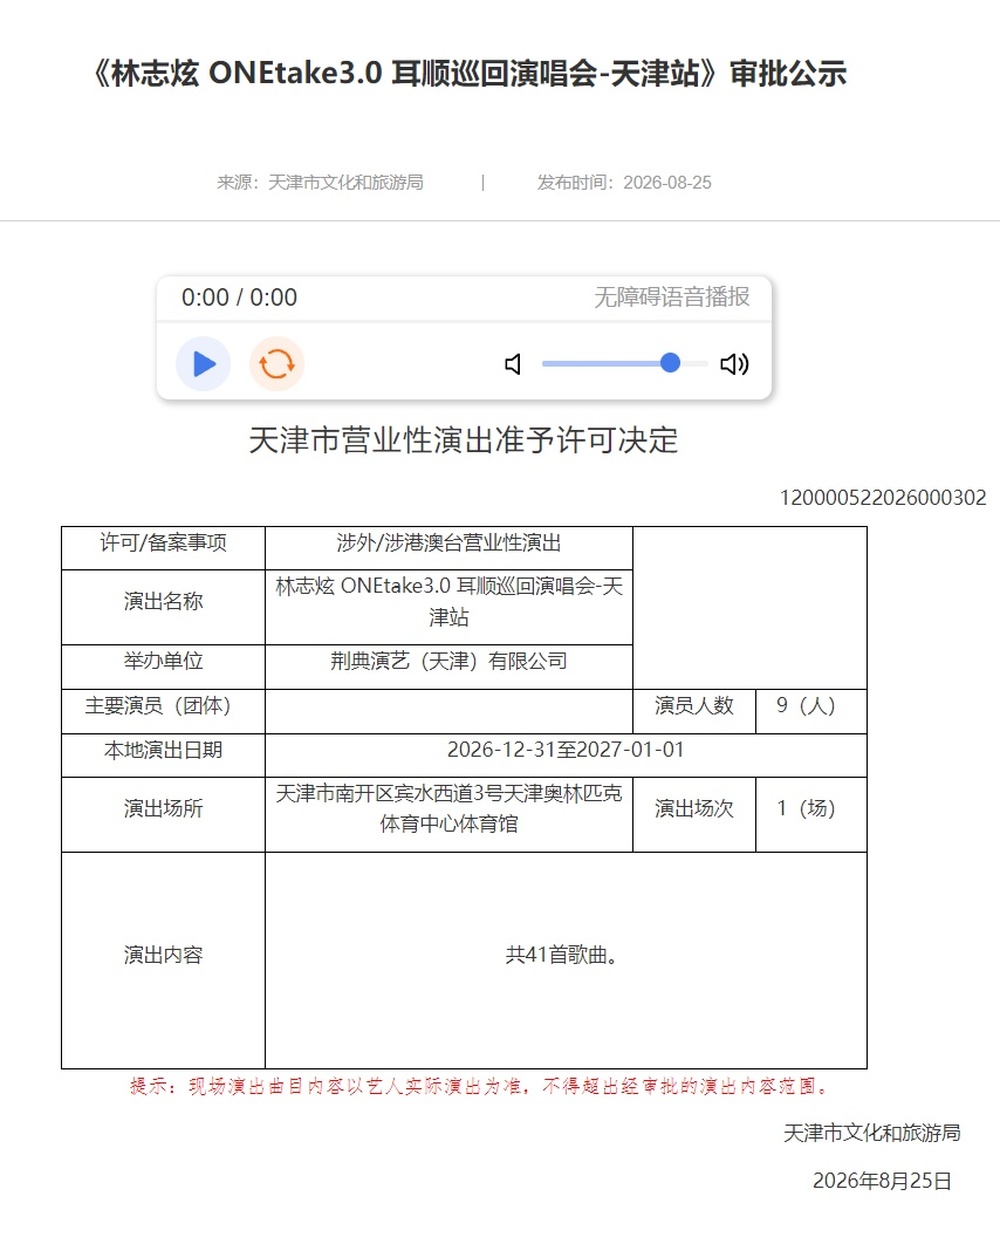This screenshot has width=1000, height=1244.
Task: Click the date 2026年8月25日
Action: coord(882,1181)
